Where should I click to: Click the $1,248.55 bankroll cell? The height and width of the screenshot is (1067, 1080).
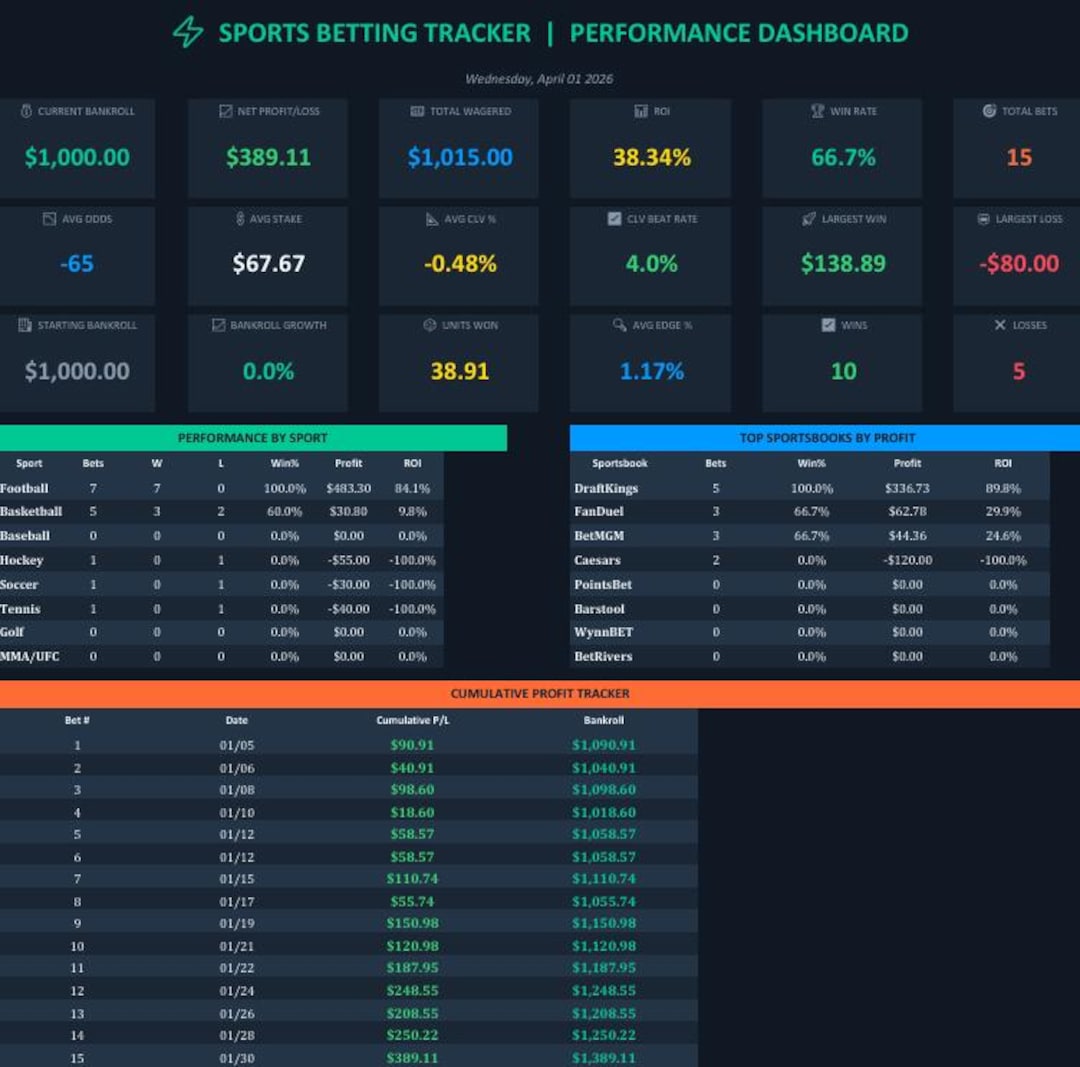click(x=603, y=991)
